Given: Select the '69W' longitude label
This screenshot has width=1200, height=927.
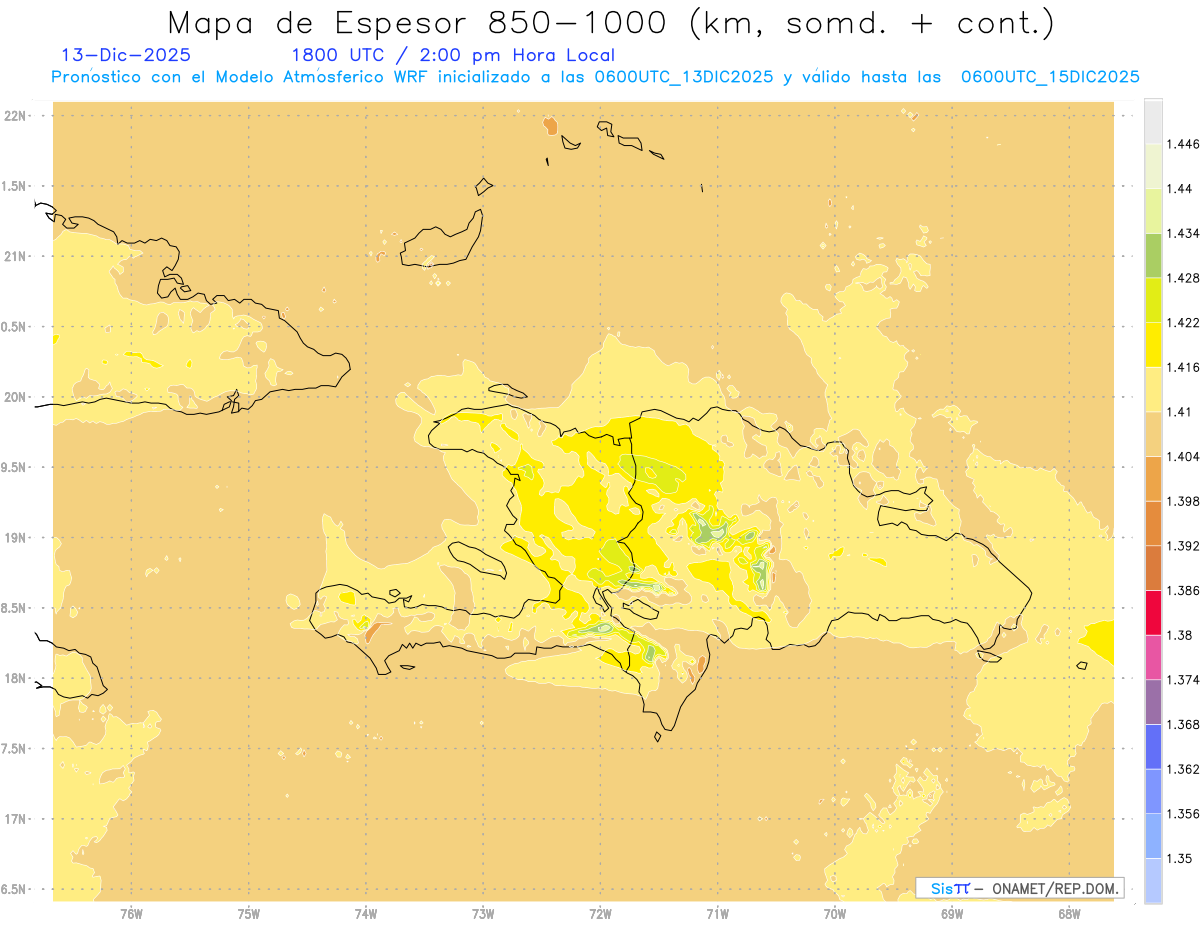Looking at the screenshot, I should (x=952, y=913).
